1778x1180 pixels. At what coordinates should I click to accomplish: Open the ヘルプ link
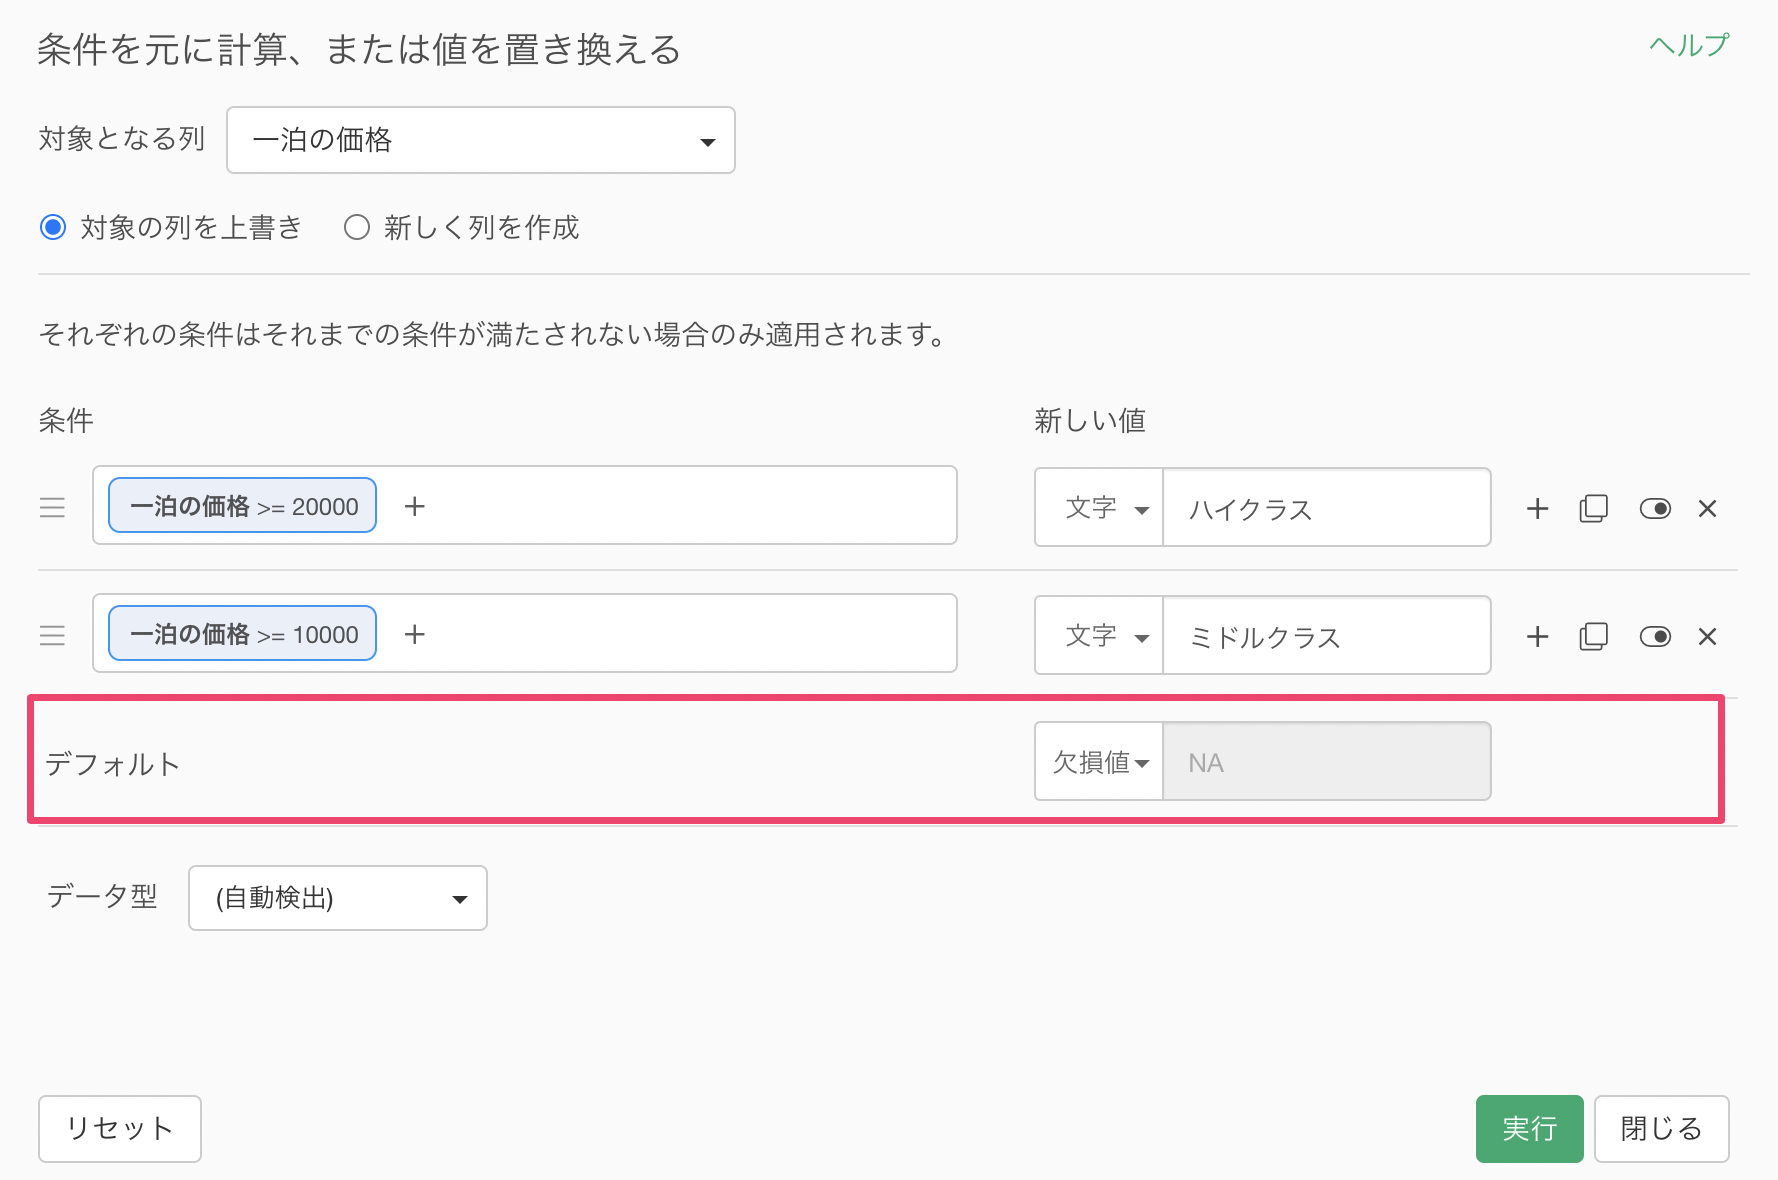click(x=1688, y=46)
